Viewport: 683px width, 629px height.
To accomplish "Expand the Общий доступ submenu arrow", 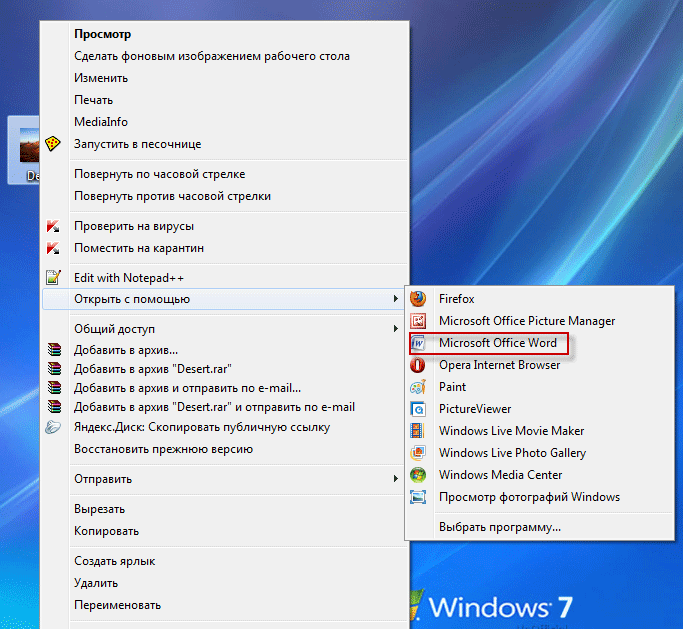I will tap(396, 329).
